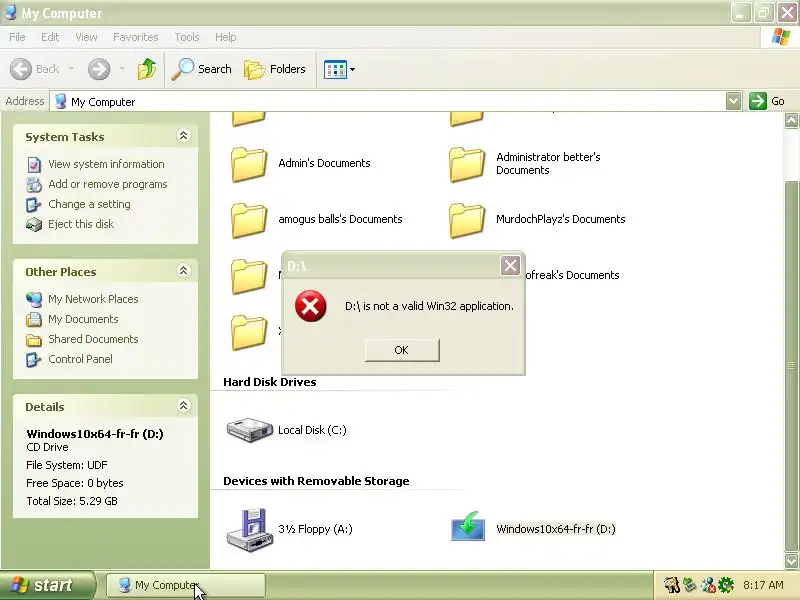Click the vertical scrollbar thumb
This screenshot has width=800, height=600.
click(x=791, y=366)
